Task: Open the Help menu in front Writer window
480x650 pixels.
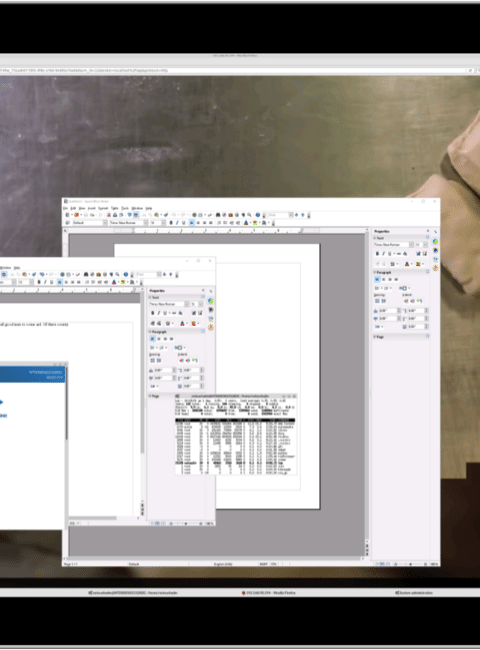Action: click(17, 268)
